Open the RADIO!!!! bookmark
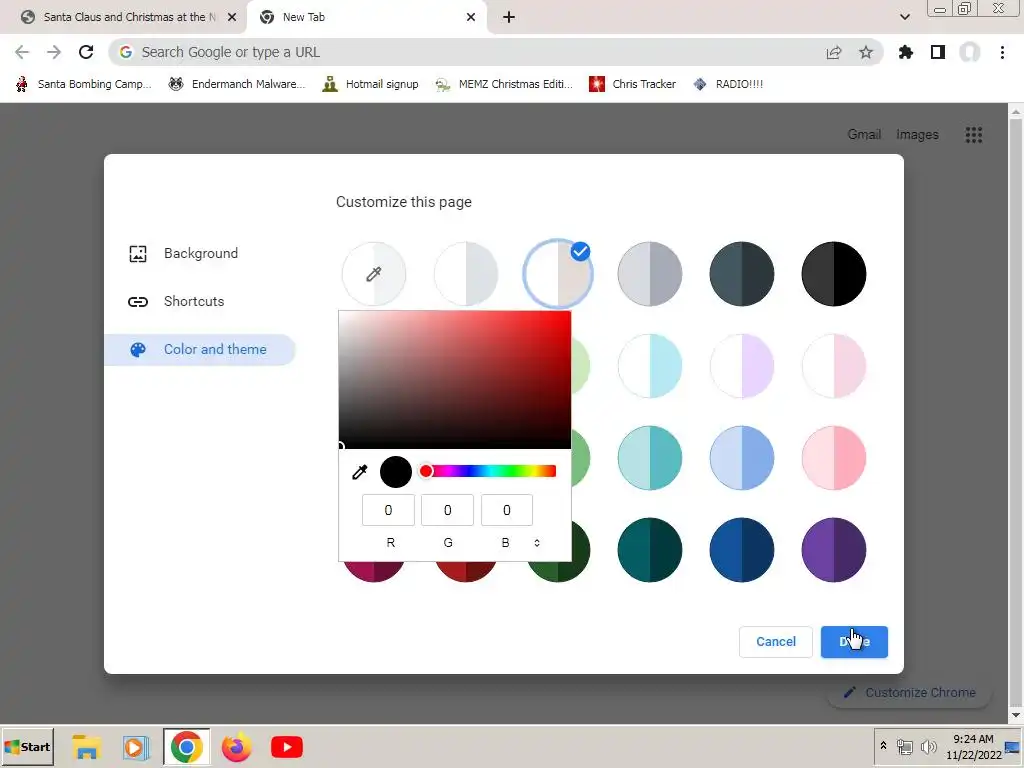Screen dimensions: 1024x768 point(728,84)
